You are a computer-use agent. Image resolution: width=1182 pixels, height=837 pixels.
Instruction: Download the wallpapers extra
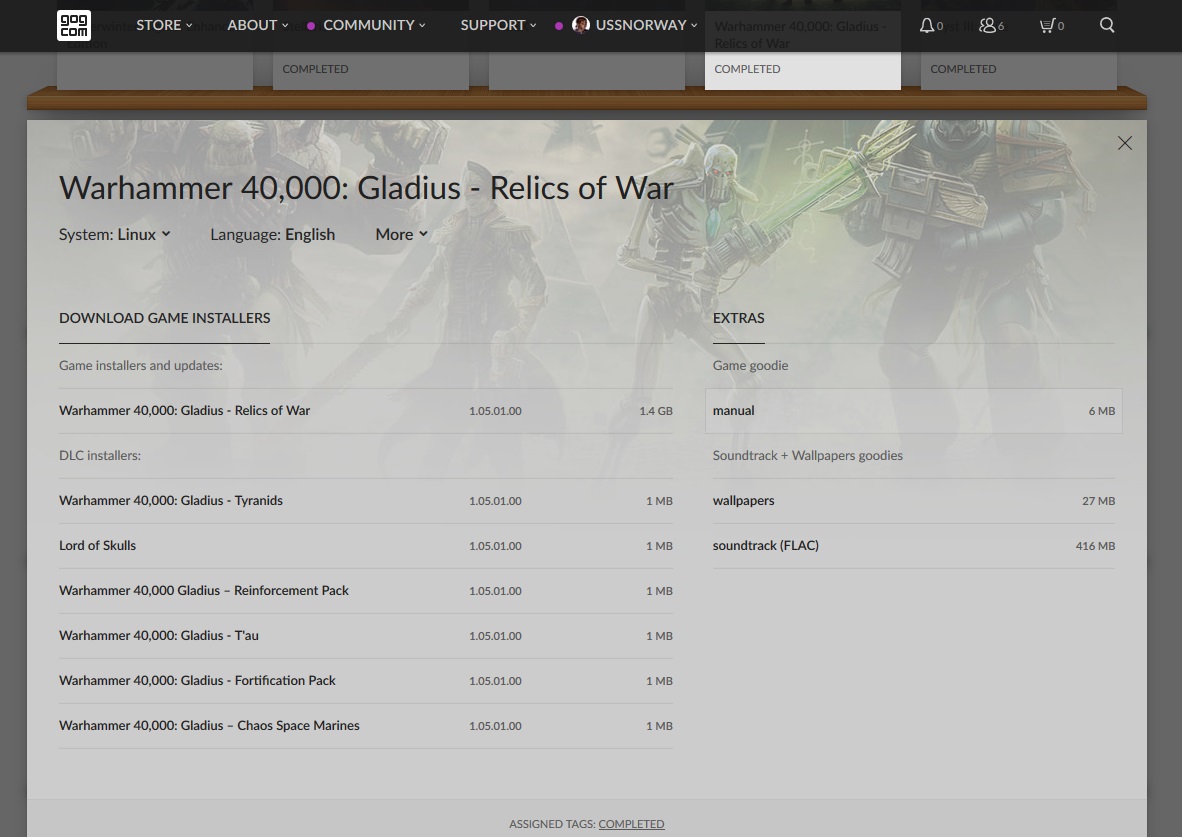(914, 501)
